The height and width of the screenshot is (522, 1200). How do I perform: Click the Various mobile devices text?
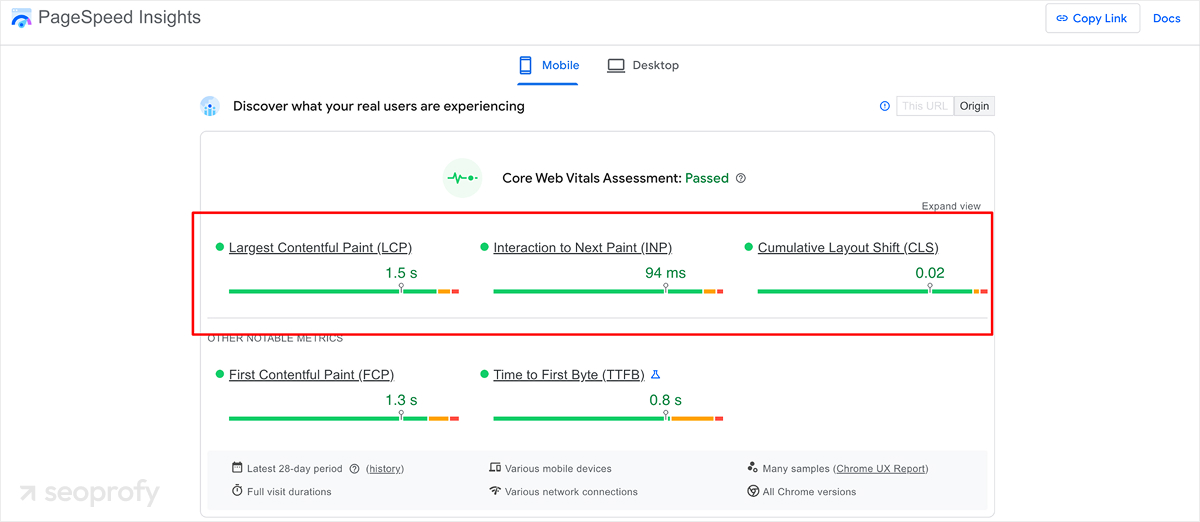click(558, 468)
